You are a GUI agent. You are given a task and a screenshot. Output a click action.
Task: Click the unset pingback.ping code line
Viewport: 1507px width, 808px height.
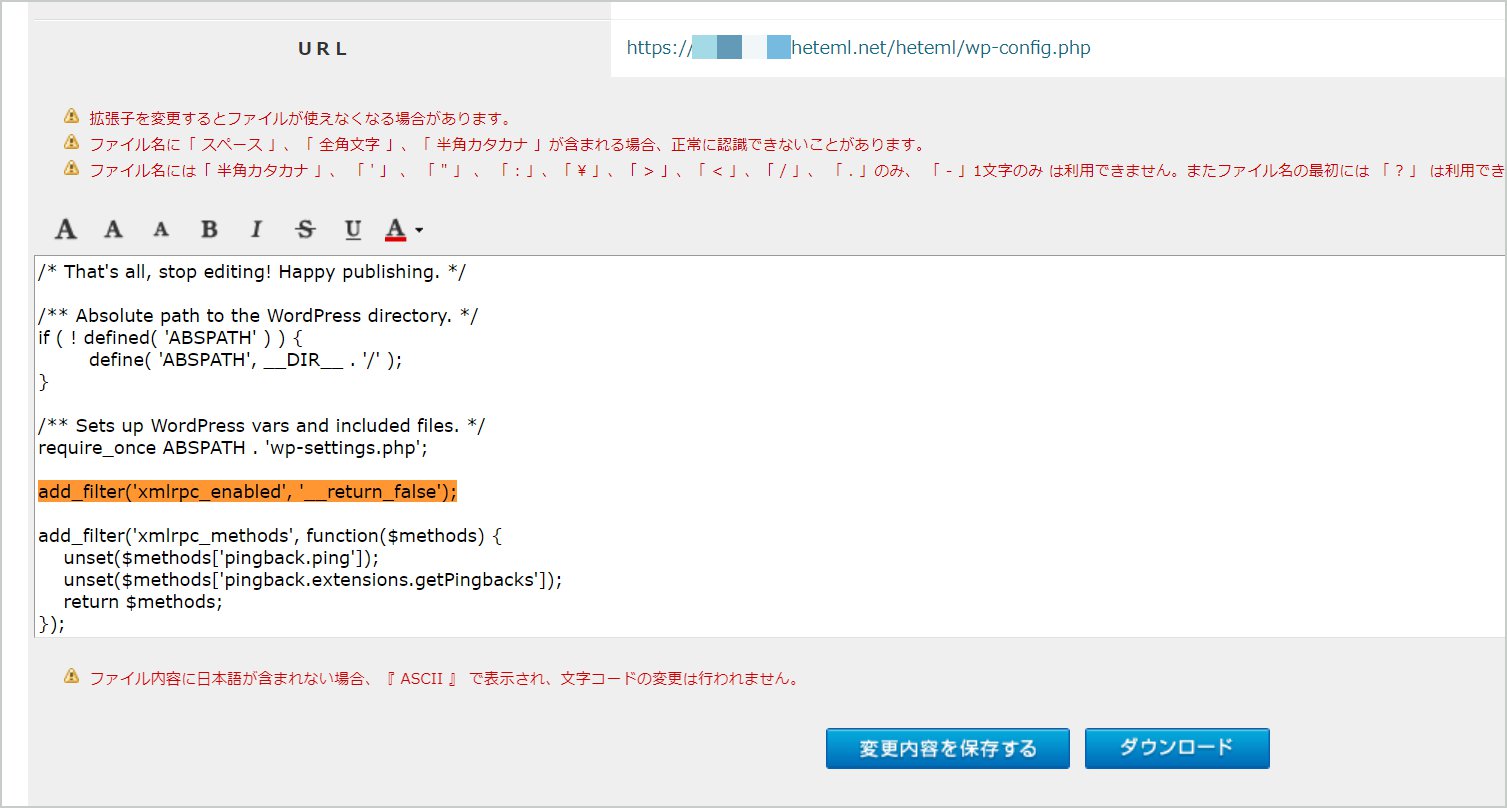[x=221, y=558]
